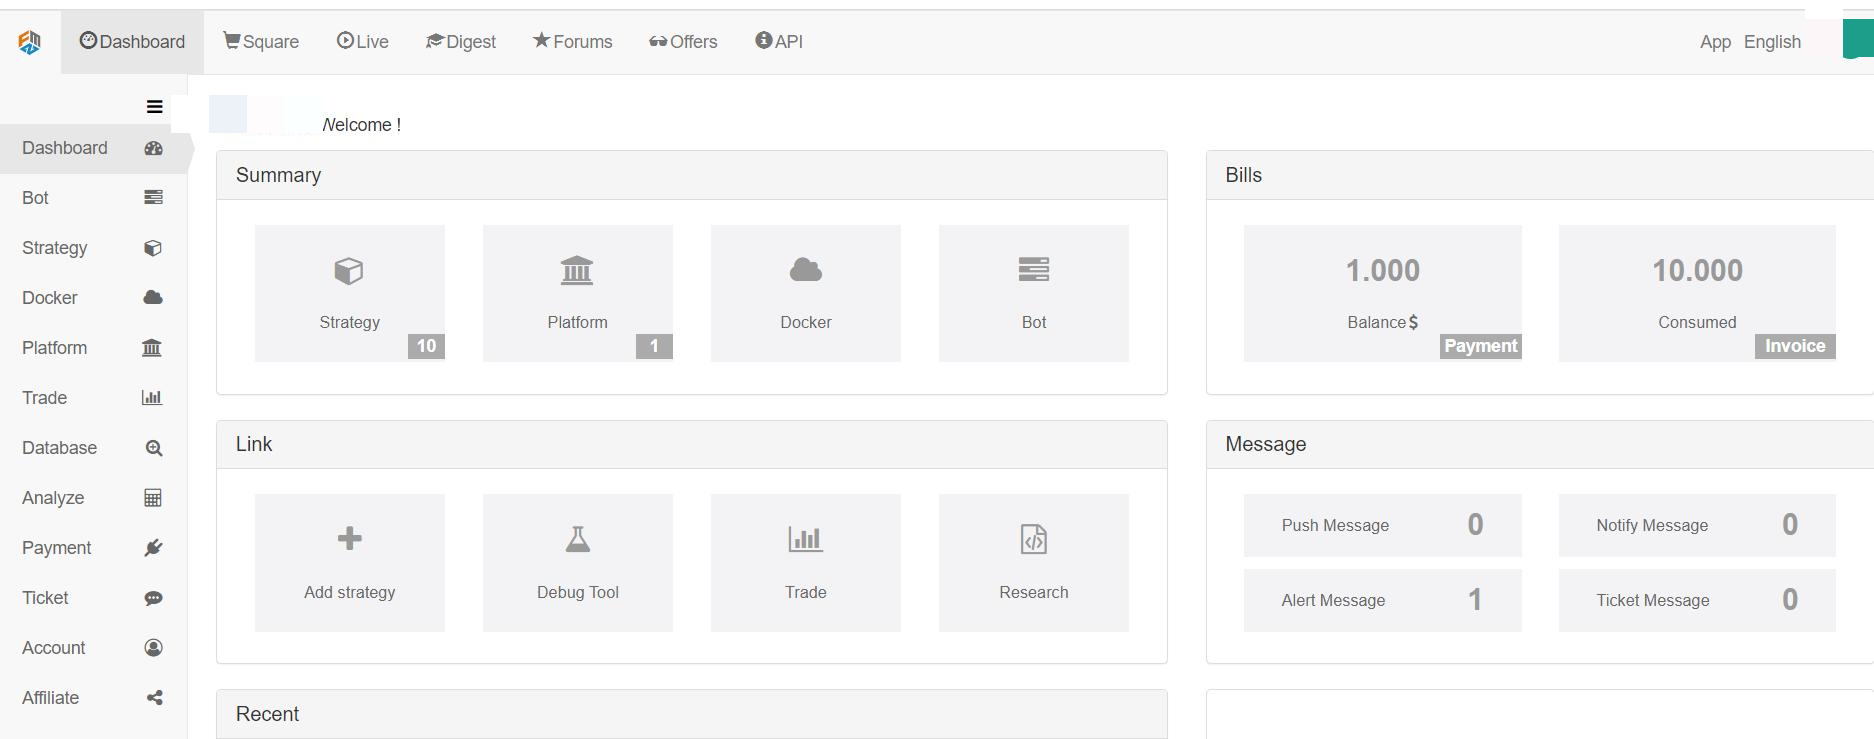Open the Strategy summary card cube icon
The height and width of the screenshot is (739, 1874).
pos(349,271)
